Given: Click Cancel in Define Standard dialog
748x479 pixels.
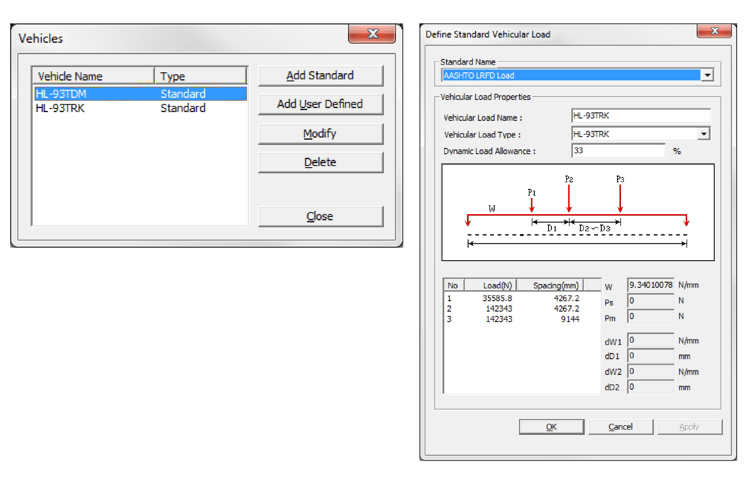Looking at the screenshot, I should 620,427.
